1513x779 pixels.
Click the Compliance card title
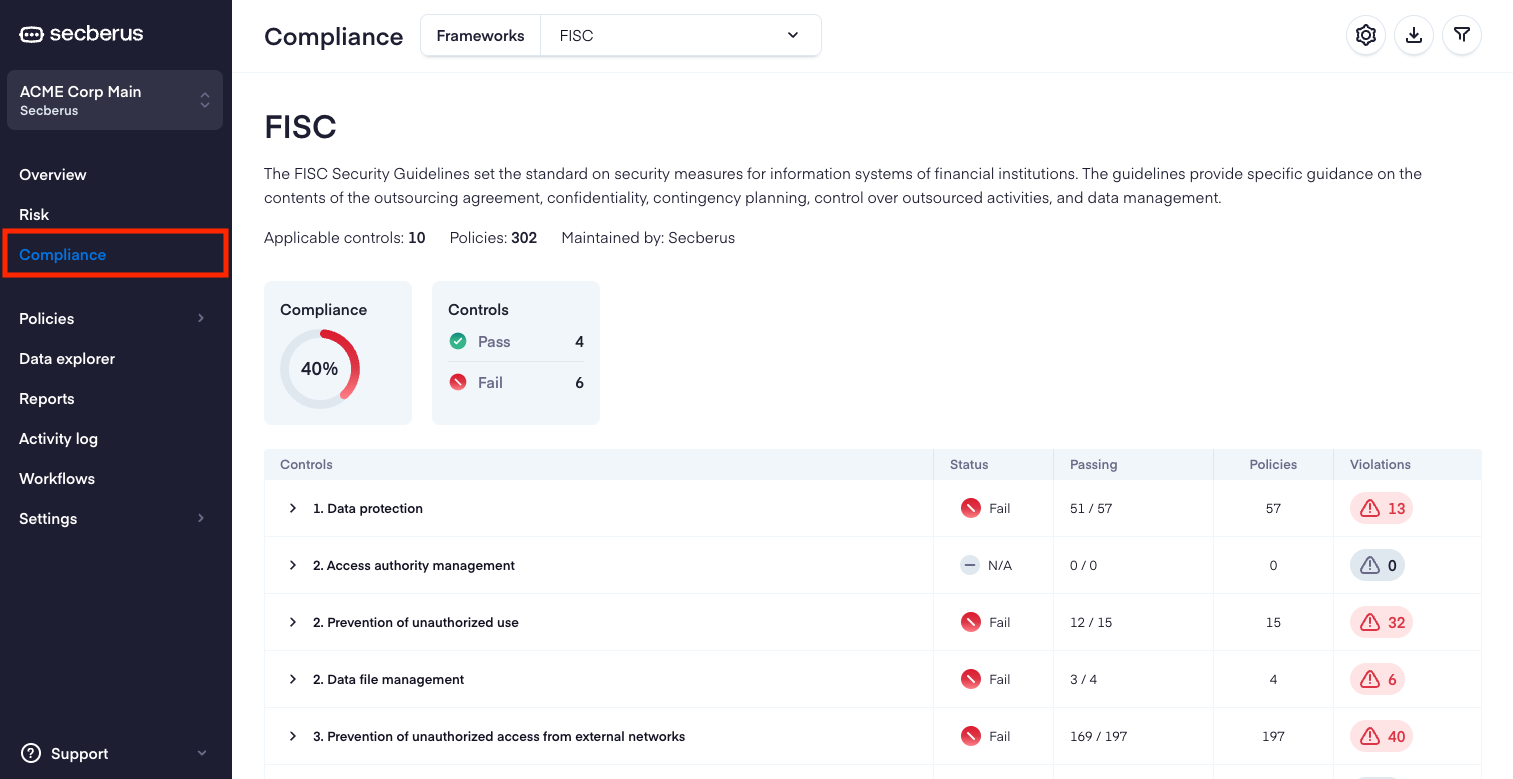[323, 310]
